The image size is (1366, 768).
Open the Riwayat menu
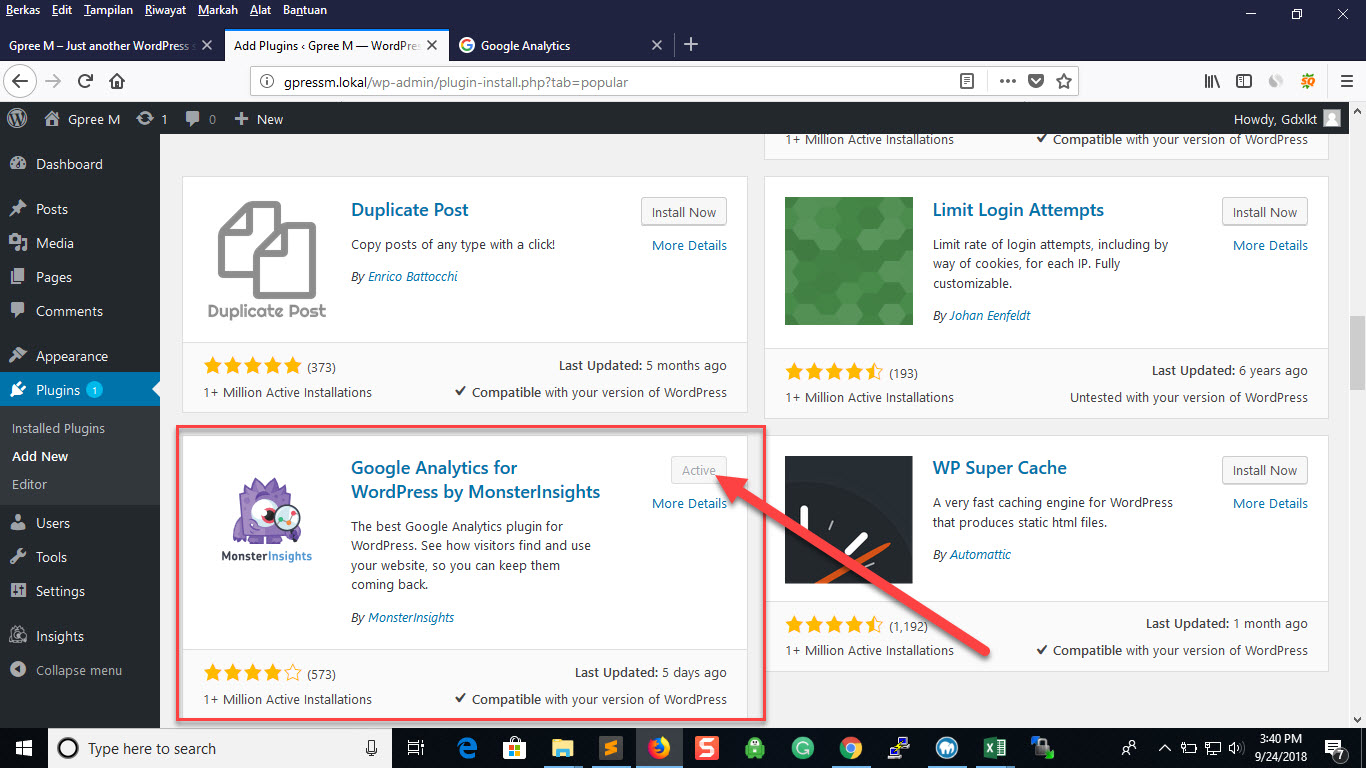164,10
